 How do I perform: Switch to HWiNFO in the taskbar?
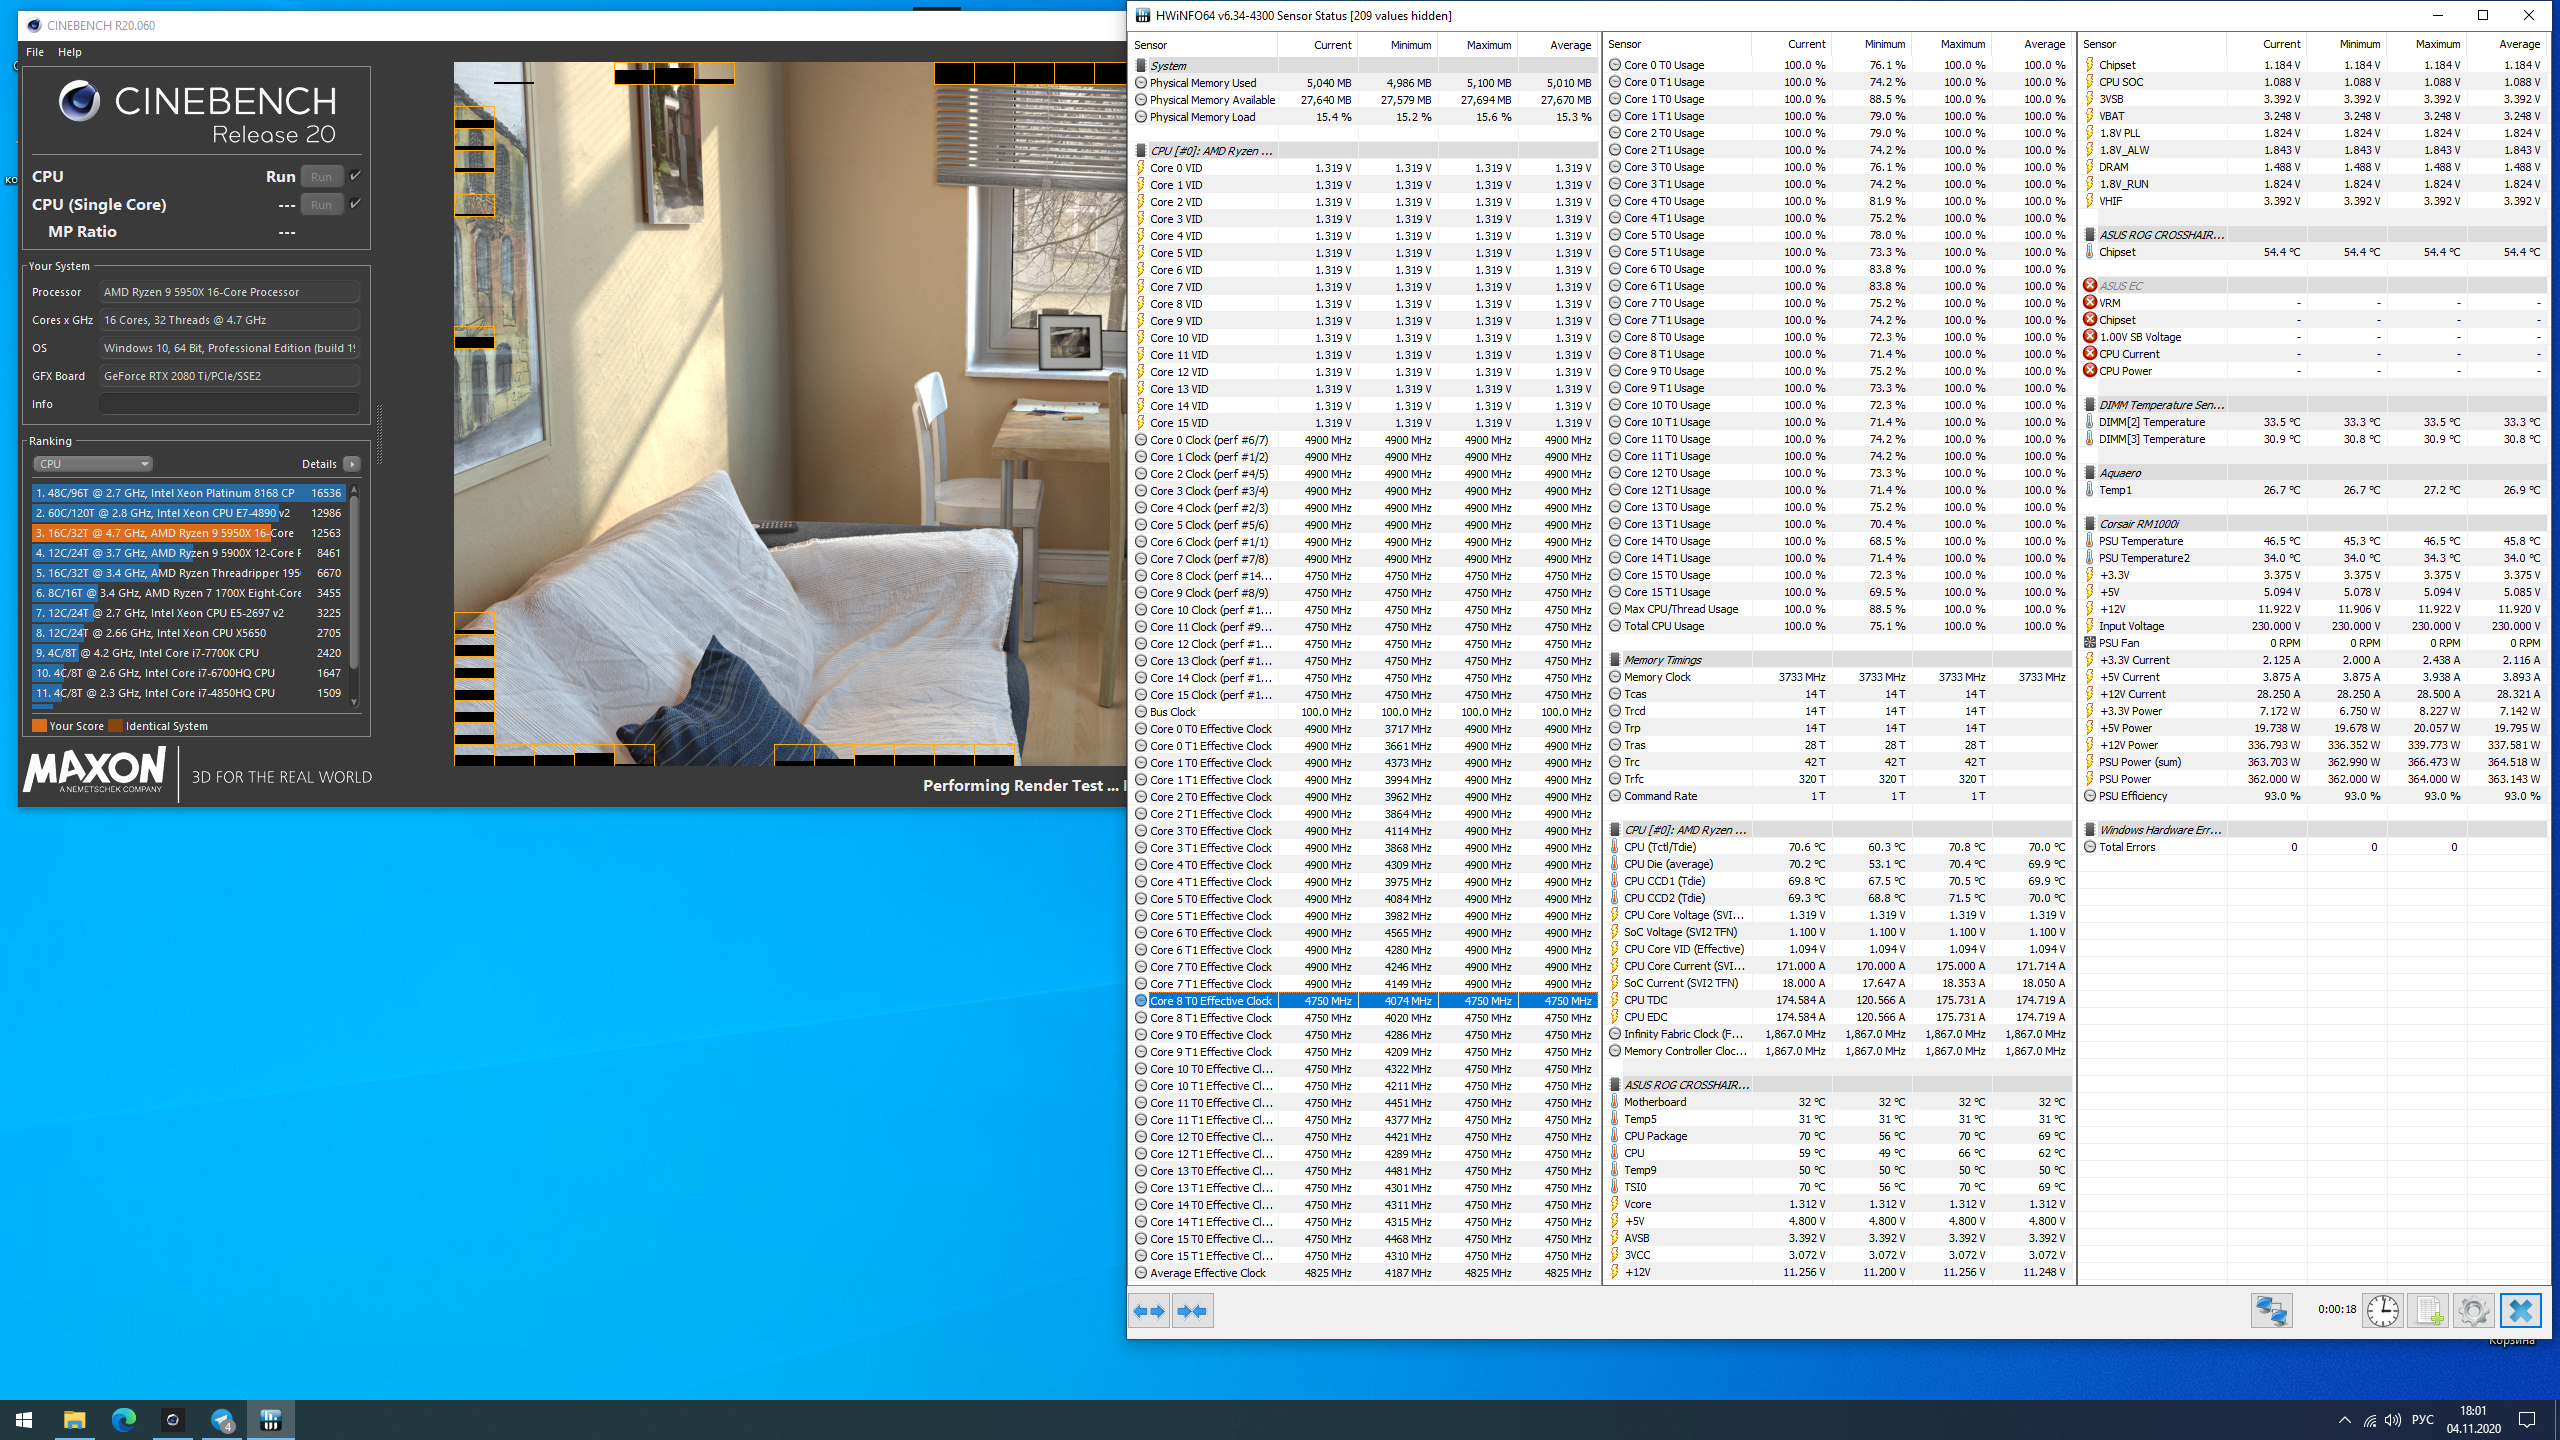[270, 1419]
